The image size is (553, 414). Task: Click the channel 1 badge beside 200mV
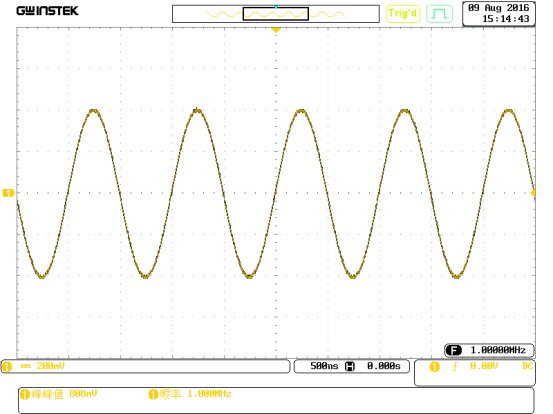pyautogui.click(x=7, y=366)
